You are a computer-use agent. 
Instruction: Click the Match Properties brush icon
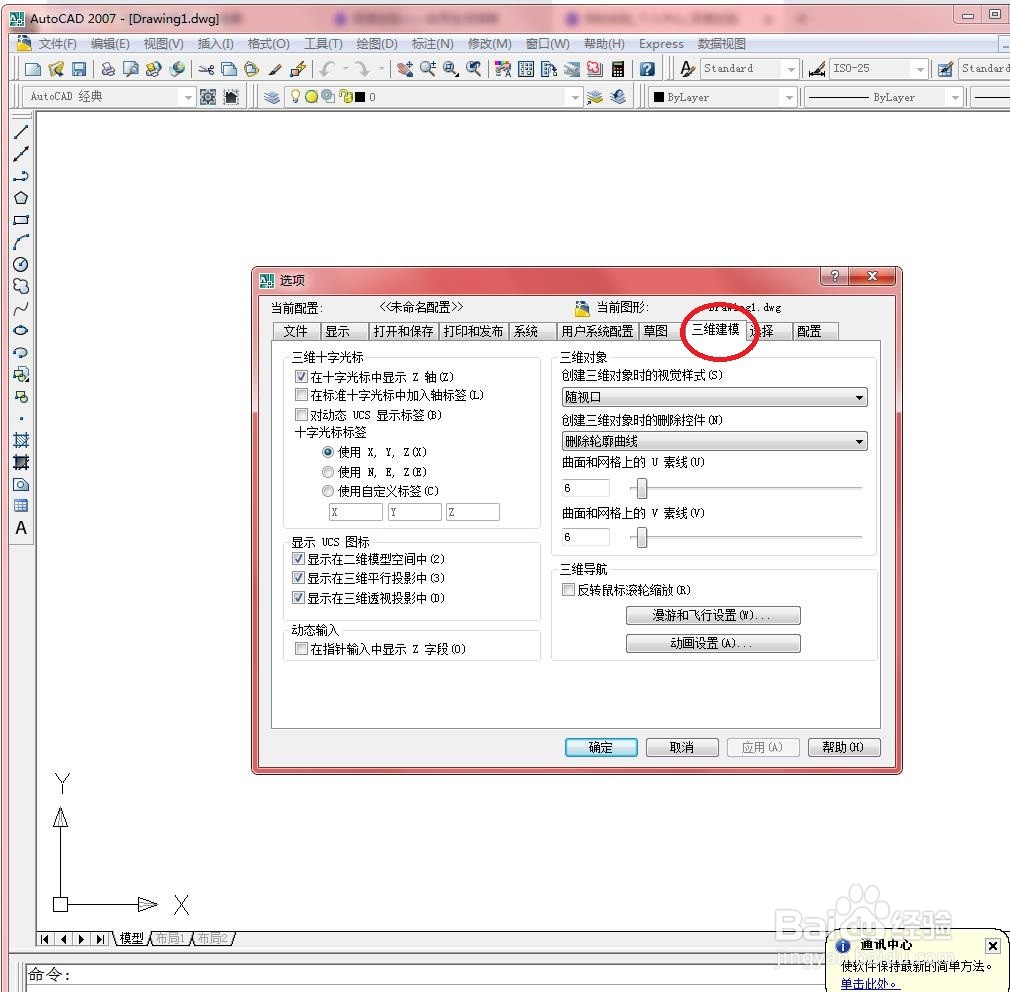pyautogui.click(x=275, y=69)
